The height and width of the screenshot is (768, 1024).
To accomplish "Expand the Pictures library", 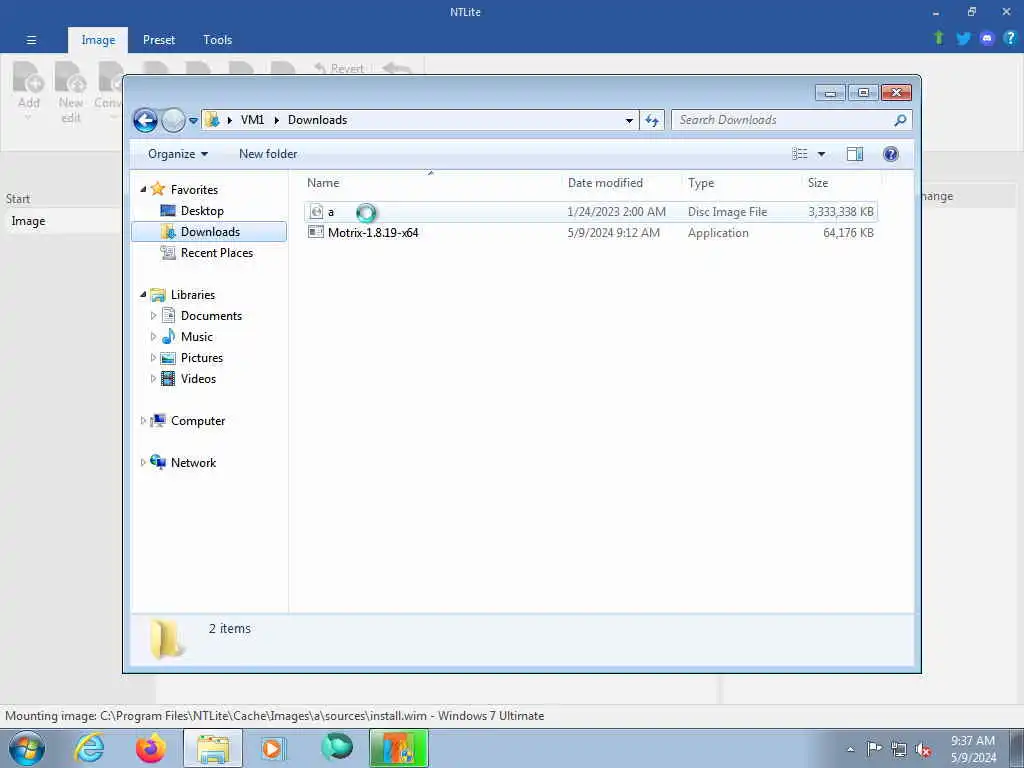I will pyautogui.click(x=153, y=358).
